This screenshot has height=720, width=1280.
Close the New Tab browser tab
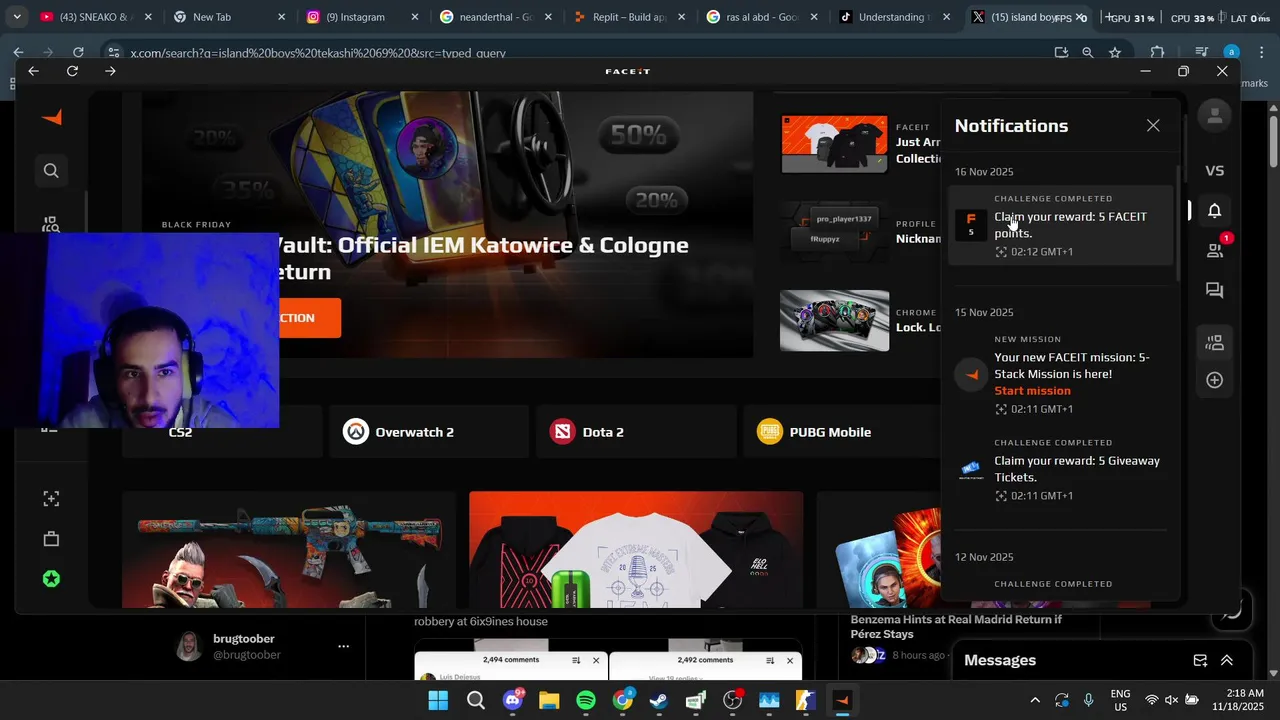pyautogui.click(x=281, y=17)
